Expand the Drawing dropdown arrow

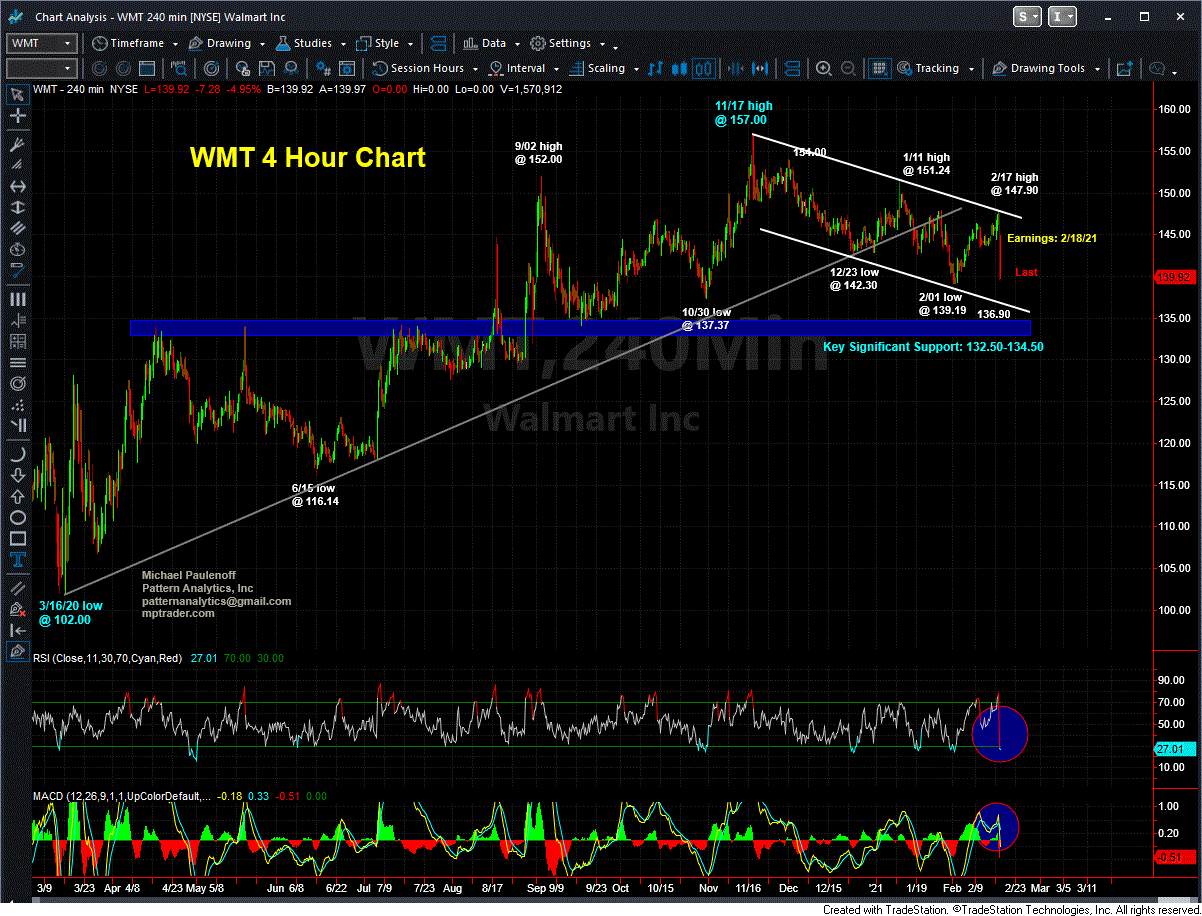(263, 44)
